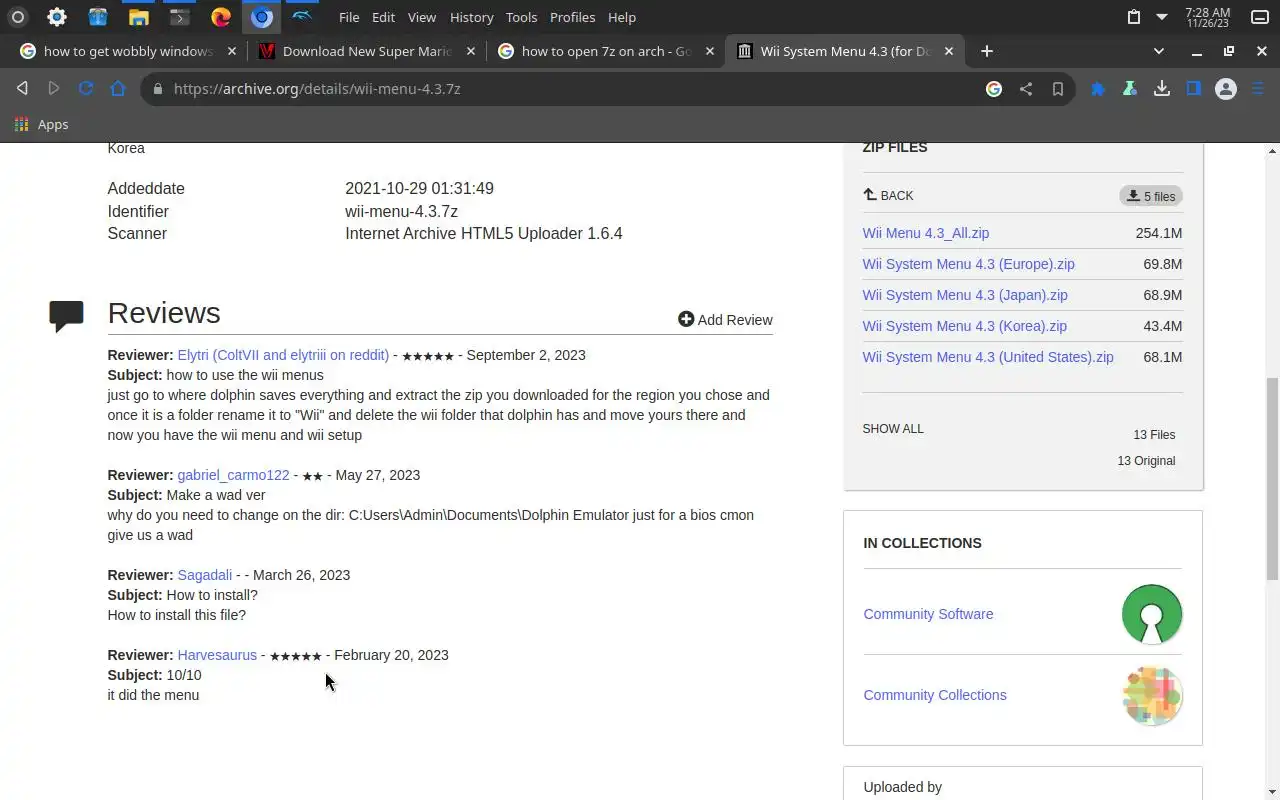Launch Firefox from the taskbar

click(x=221, y=17)
